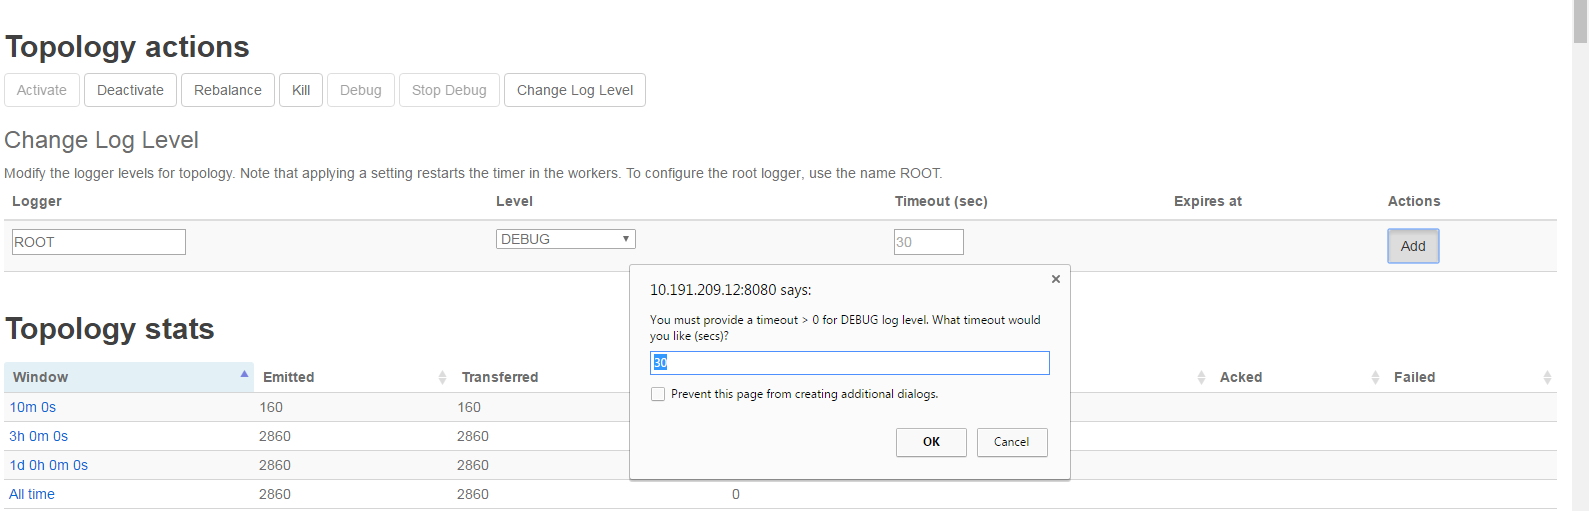The width and height of the screenshot is (1592, 511).
Task: Open the All time stats link
Action: (x=32, y=495)
